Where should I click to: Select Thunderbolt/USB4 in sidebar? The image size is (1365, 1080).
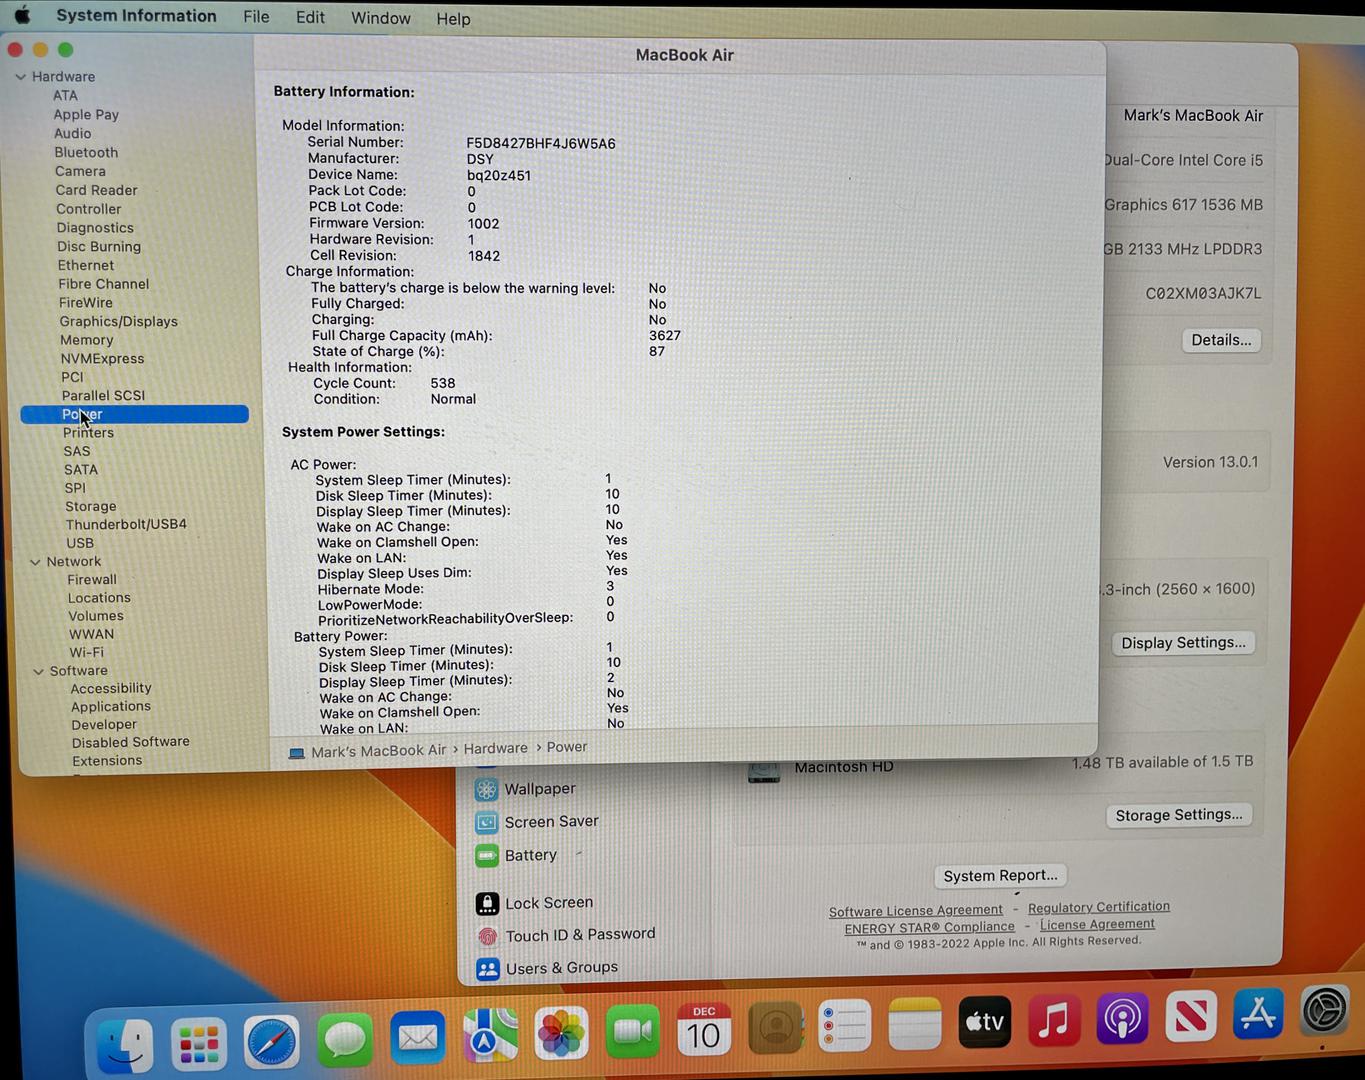[126, 524]
